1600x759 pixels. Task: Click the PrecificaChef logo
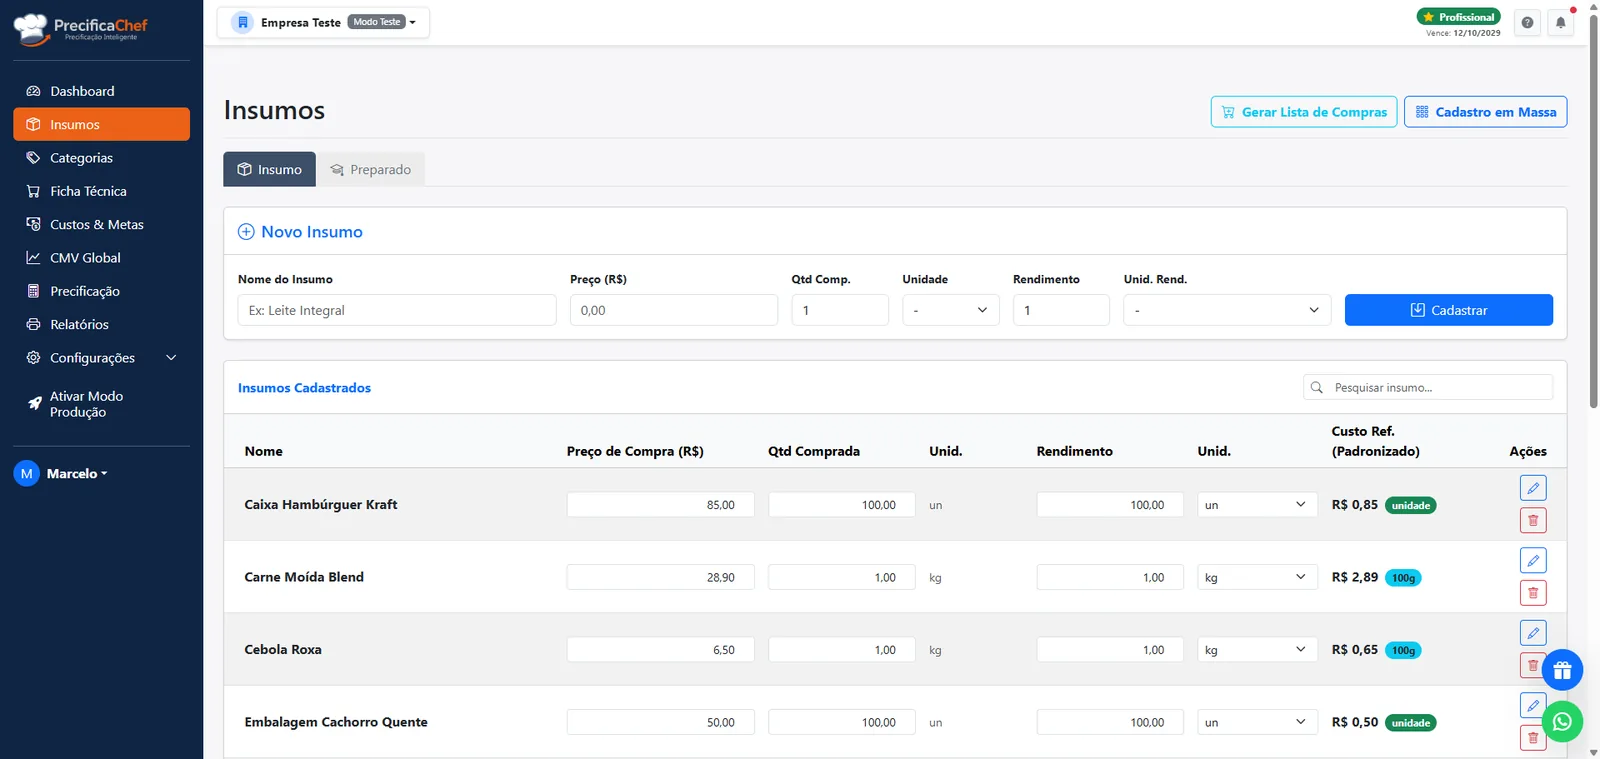[80, 28]
